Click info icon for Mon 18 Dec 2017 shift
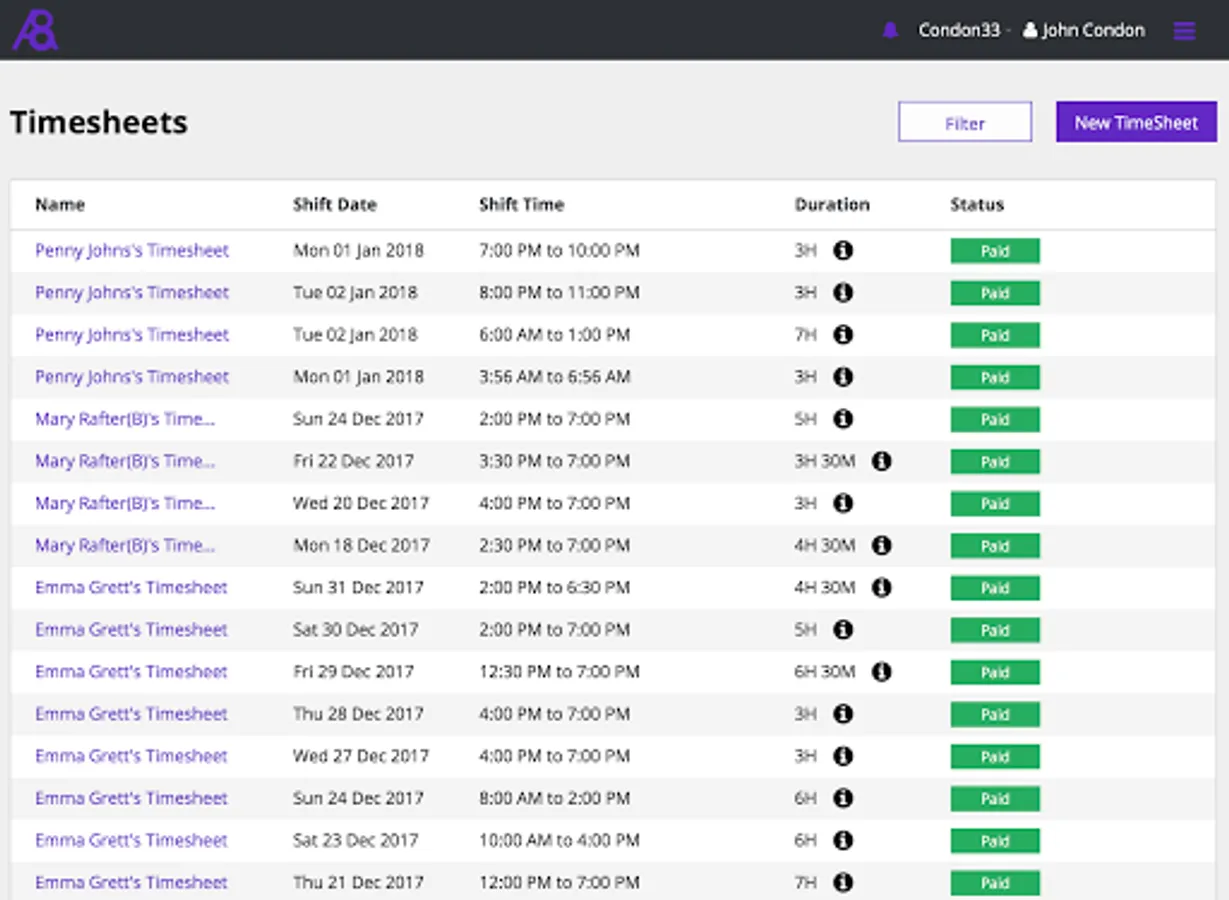This screenshot has width=1229, height=900. coord(881,546)
